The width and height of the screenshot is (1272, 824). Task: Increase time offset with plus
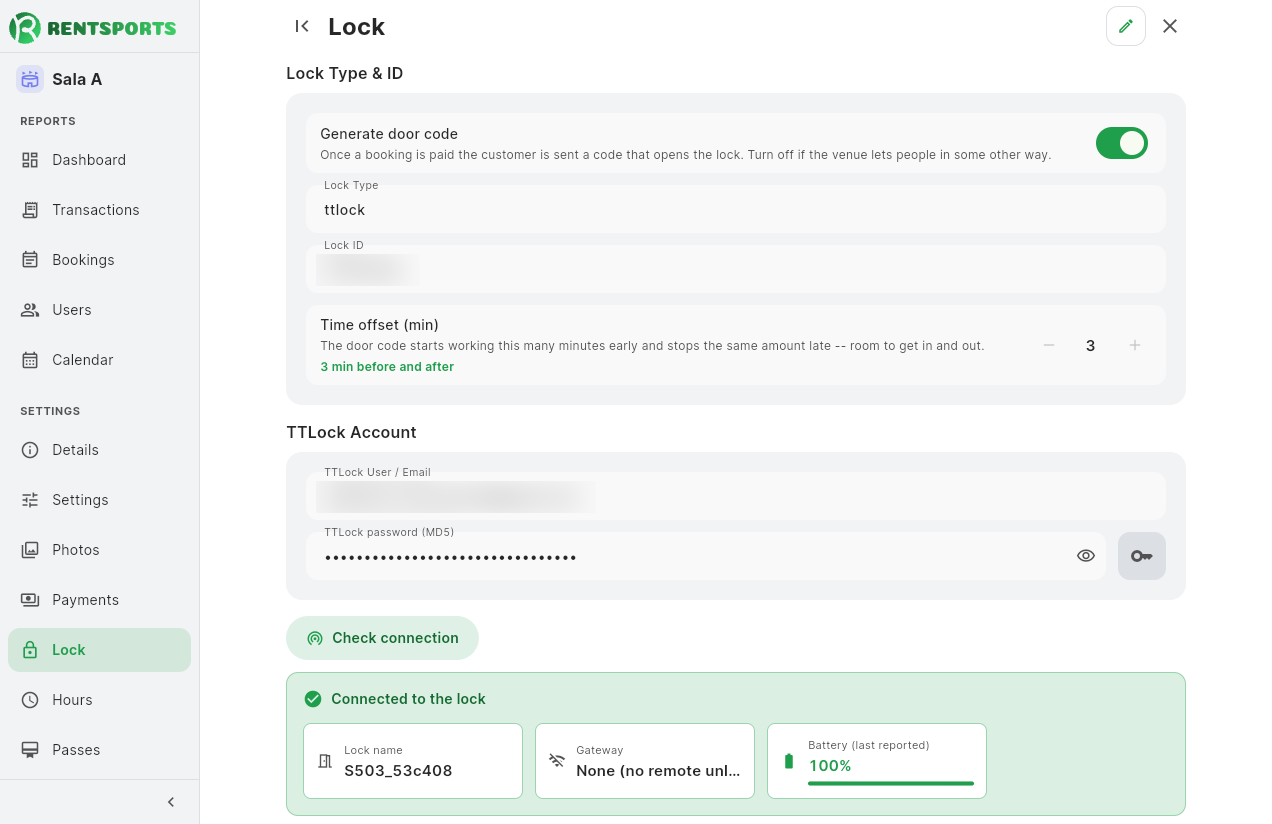point(1135,345)
